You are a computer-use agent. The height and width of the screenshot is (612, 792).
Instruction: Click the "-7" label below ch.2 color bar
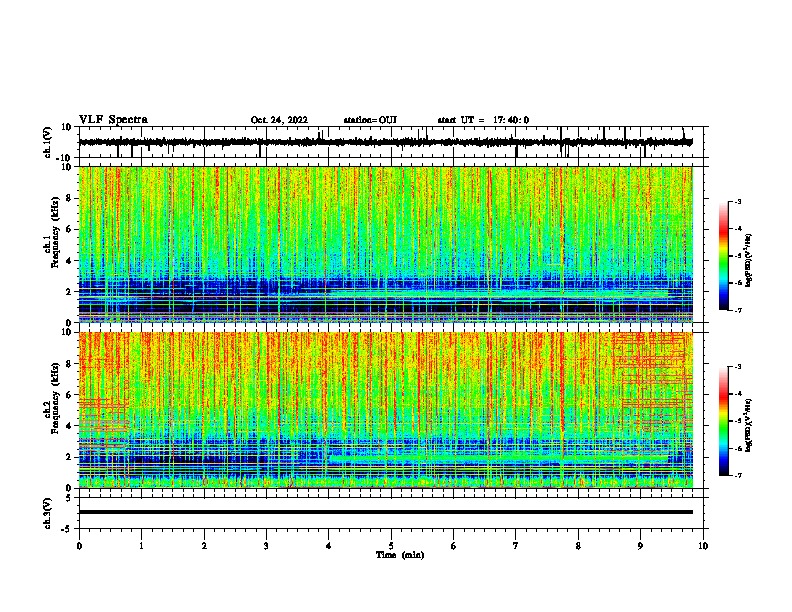click(x=737, y=475)
